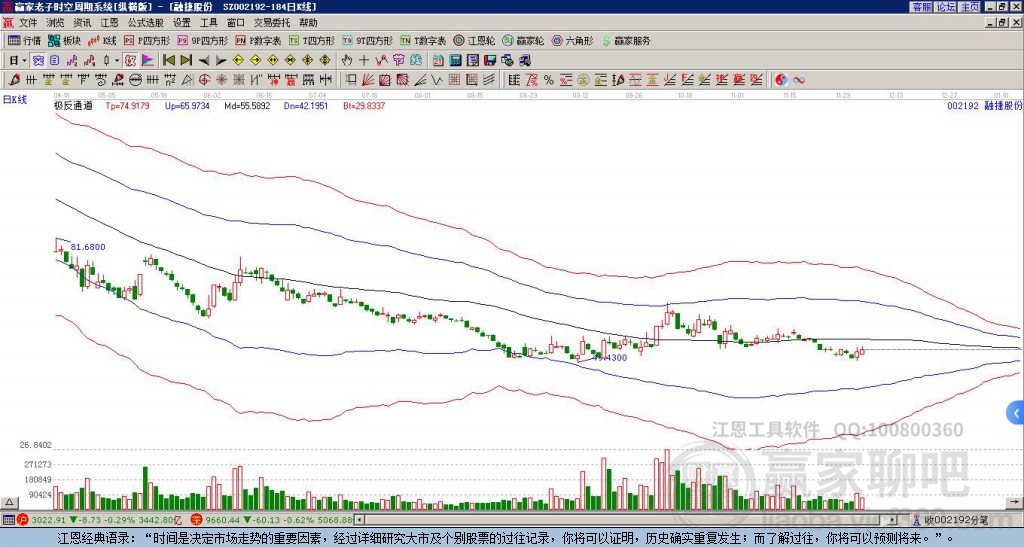Click the 论坛 forum button

[x=945, y=7]
